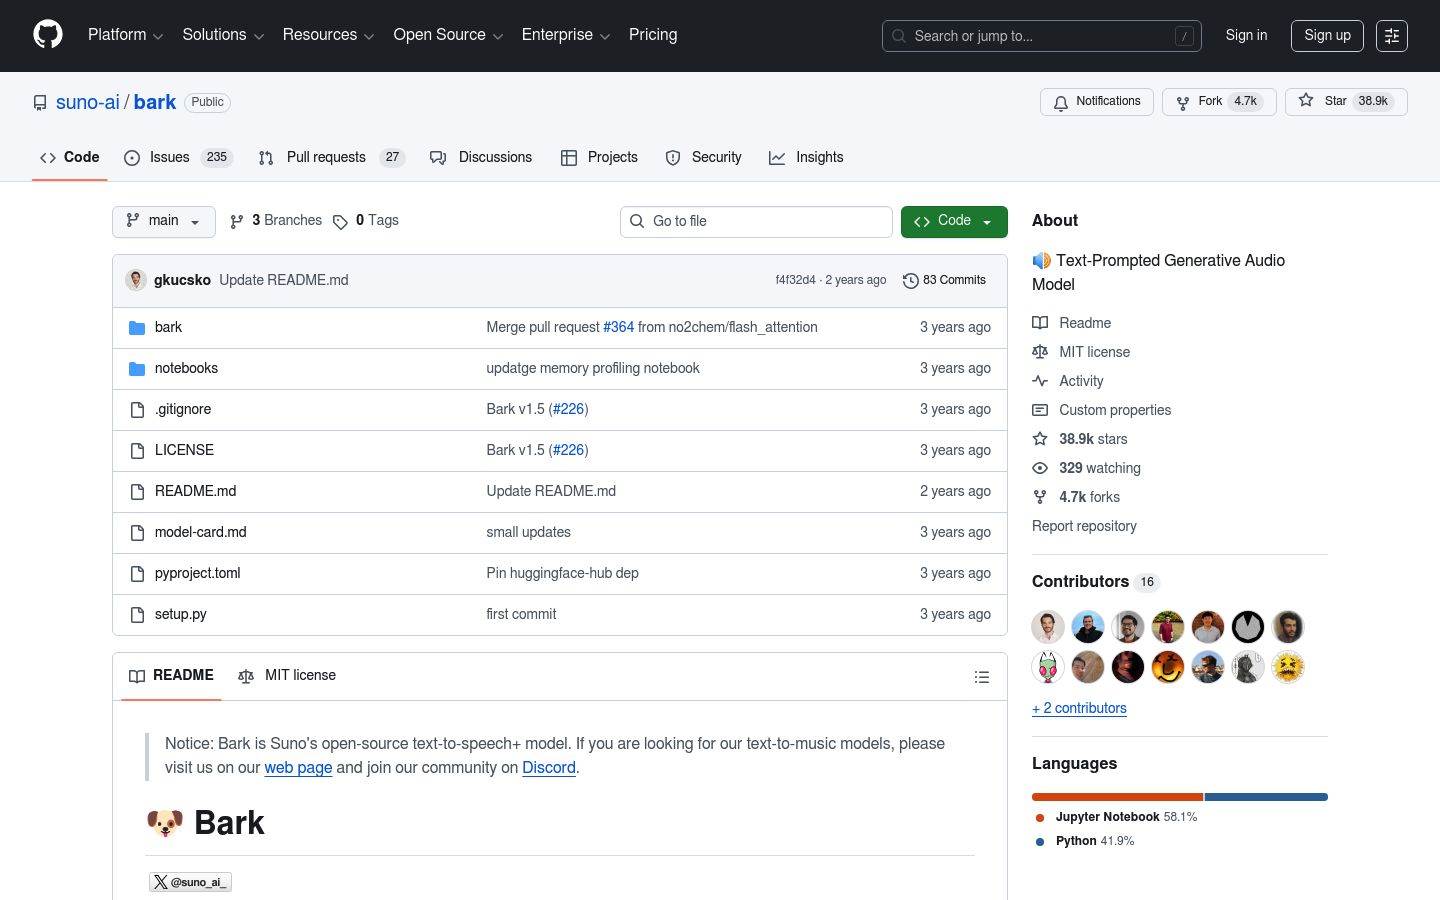Click the Sign up button

(1327, 36)
